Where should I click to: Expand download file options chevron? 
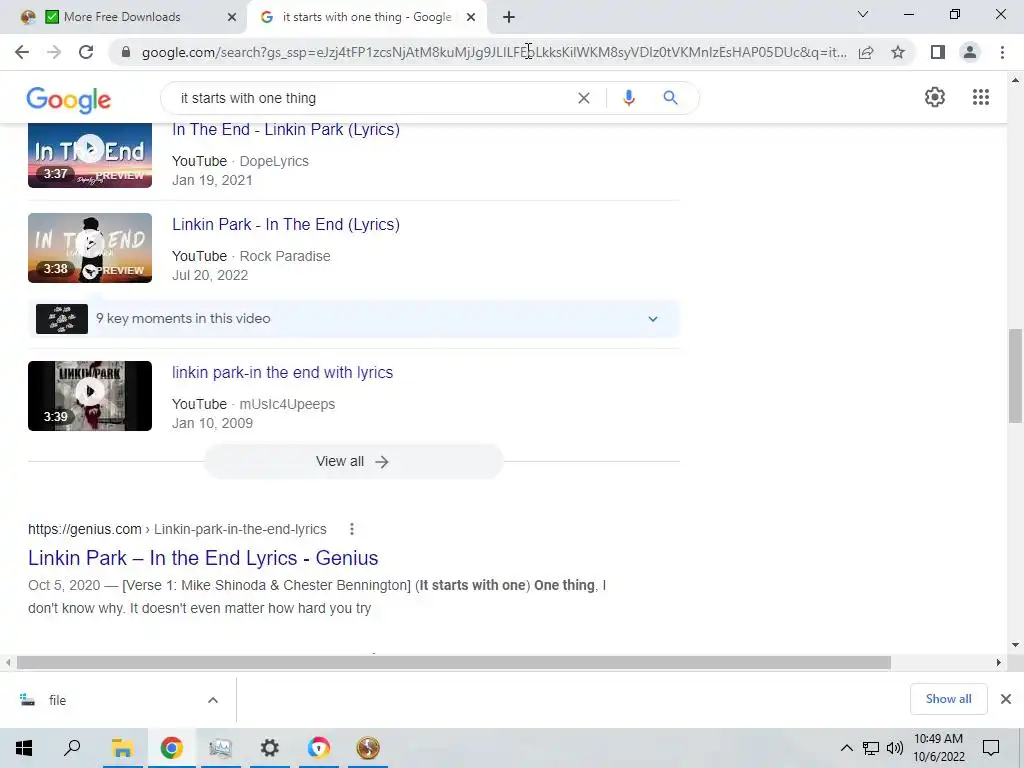pos(213,700)
